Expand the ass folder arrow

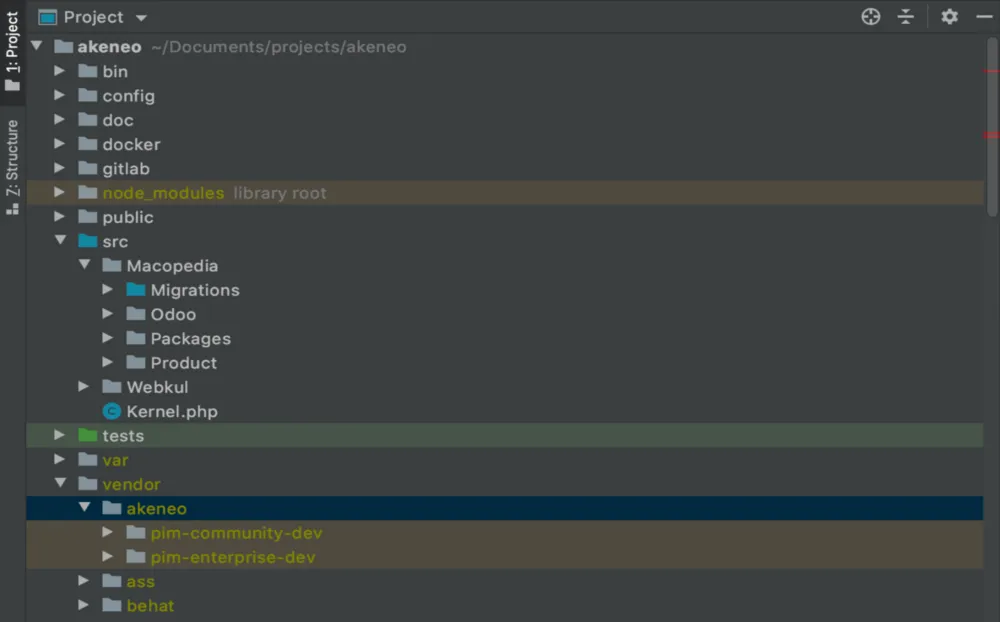[x=84, y=581]
